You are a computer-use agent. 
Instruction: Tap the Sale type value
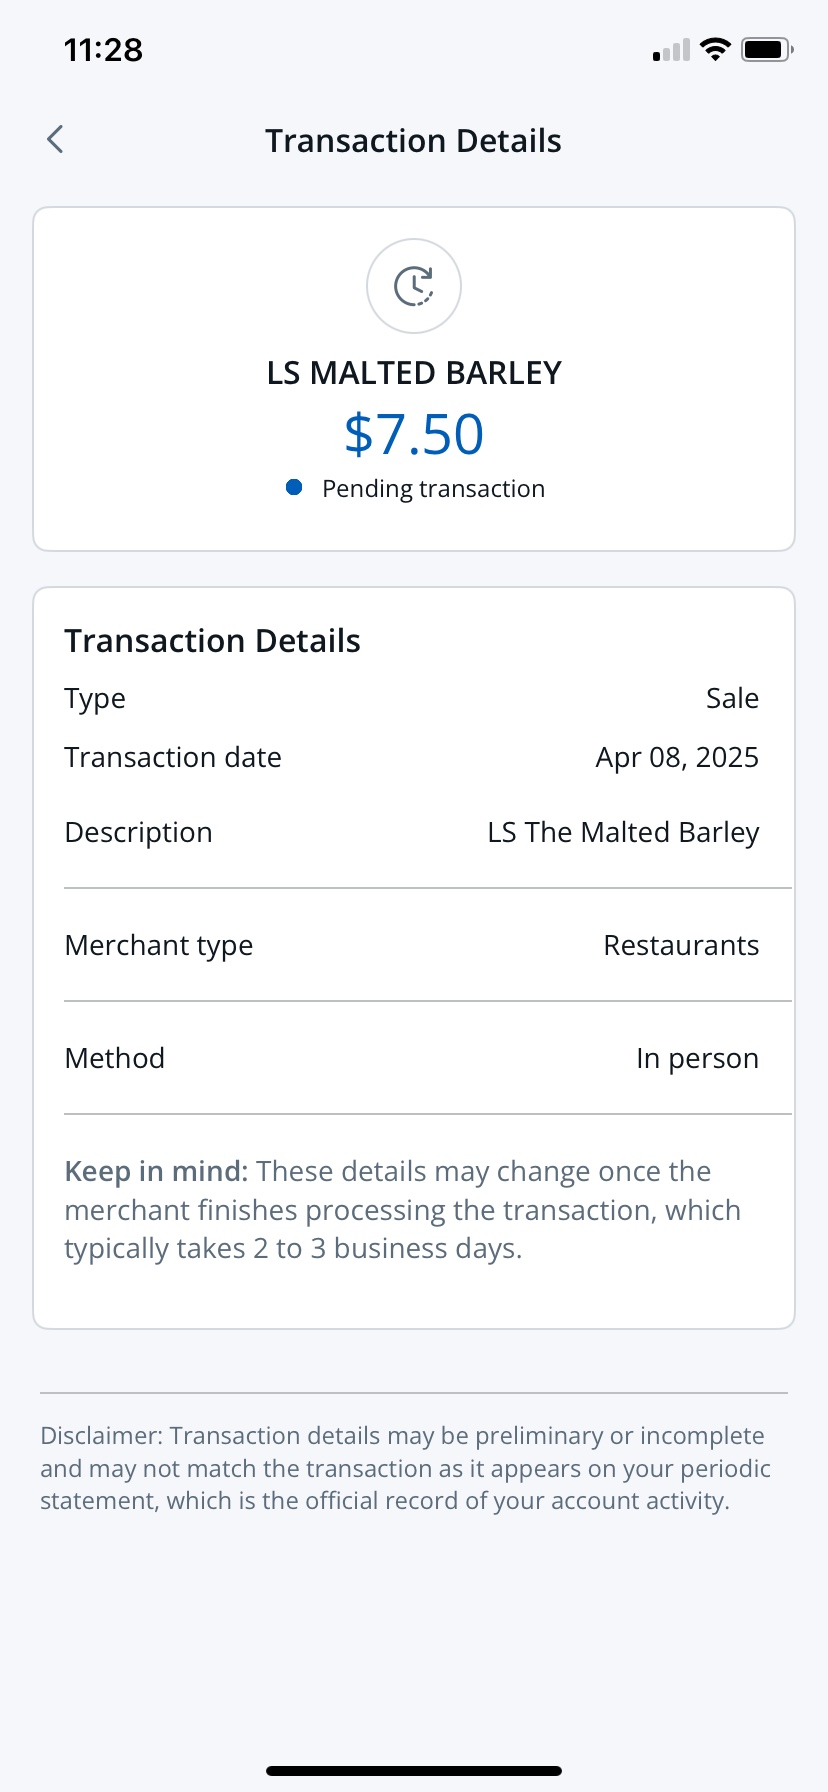[732, 698]
